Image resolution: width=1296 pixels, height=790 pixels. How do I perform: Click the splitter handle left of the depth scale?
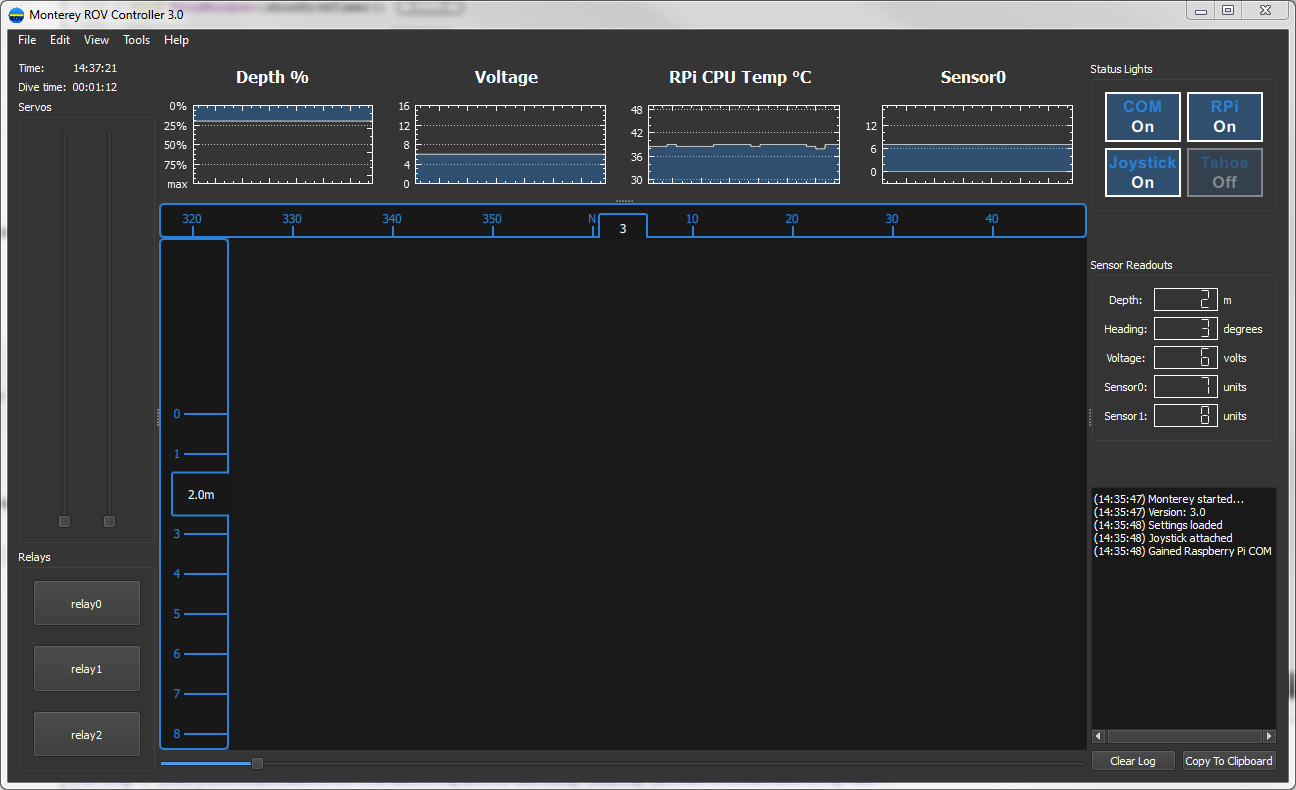157,418
